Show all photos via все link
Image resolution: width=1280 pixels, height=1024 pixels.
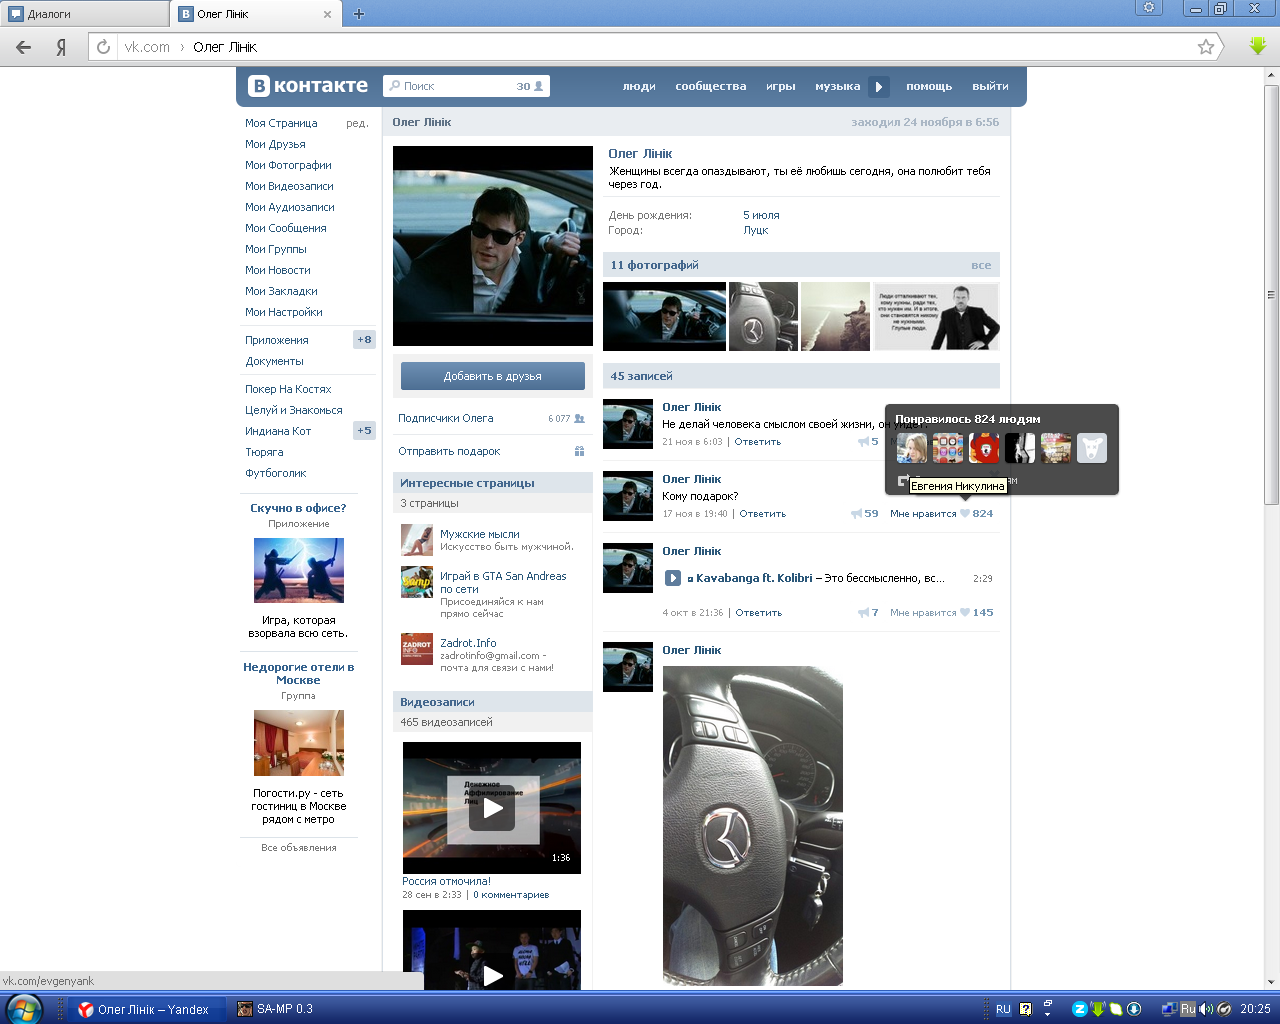pyautogui.click(x=980, y=265)
